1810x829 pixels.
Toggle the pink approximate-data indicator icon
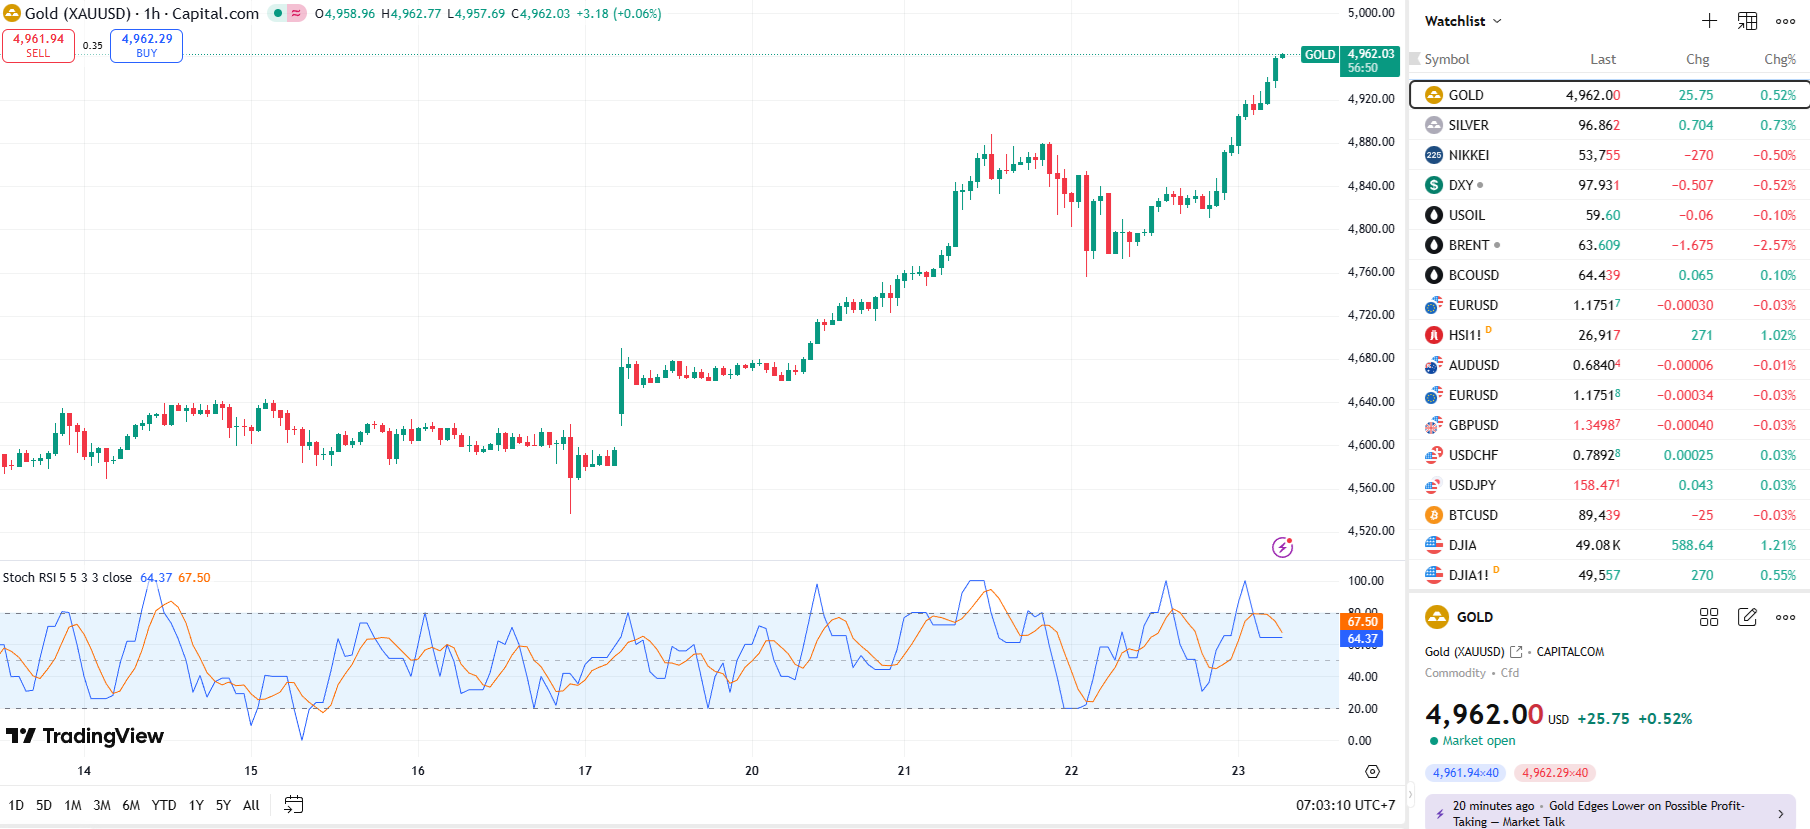(296, 14)
